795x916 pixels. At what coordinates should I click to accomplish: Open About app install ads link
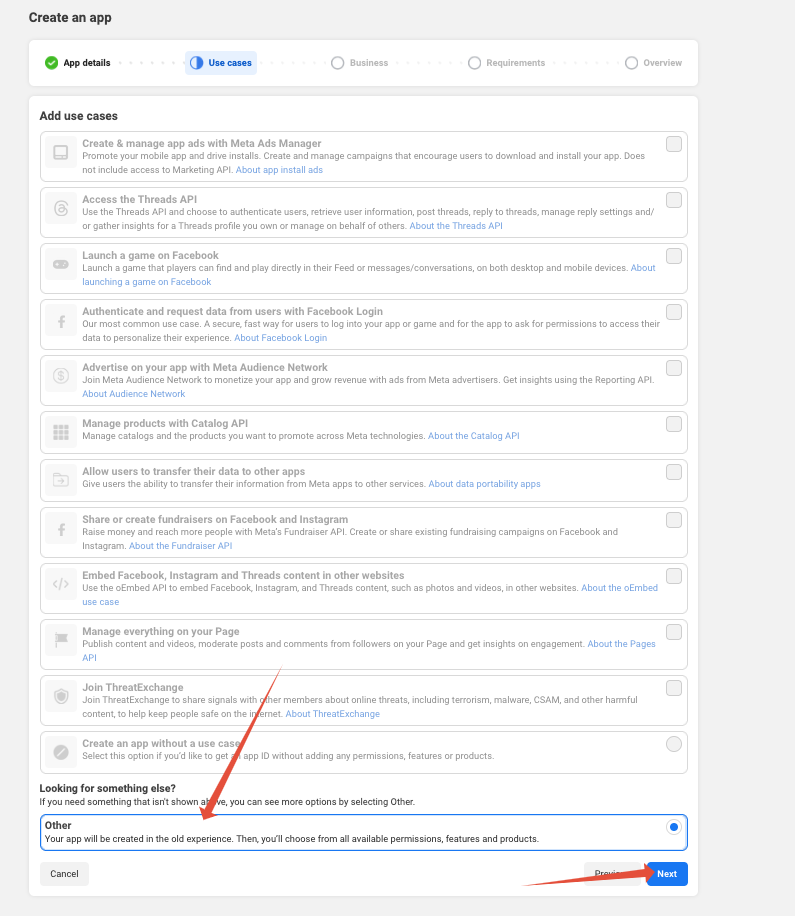point(279,170)
